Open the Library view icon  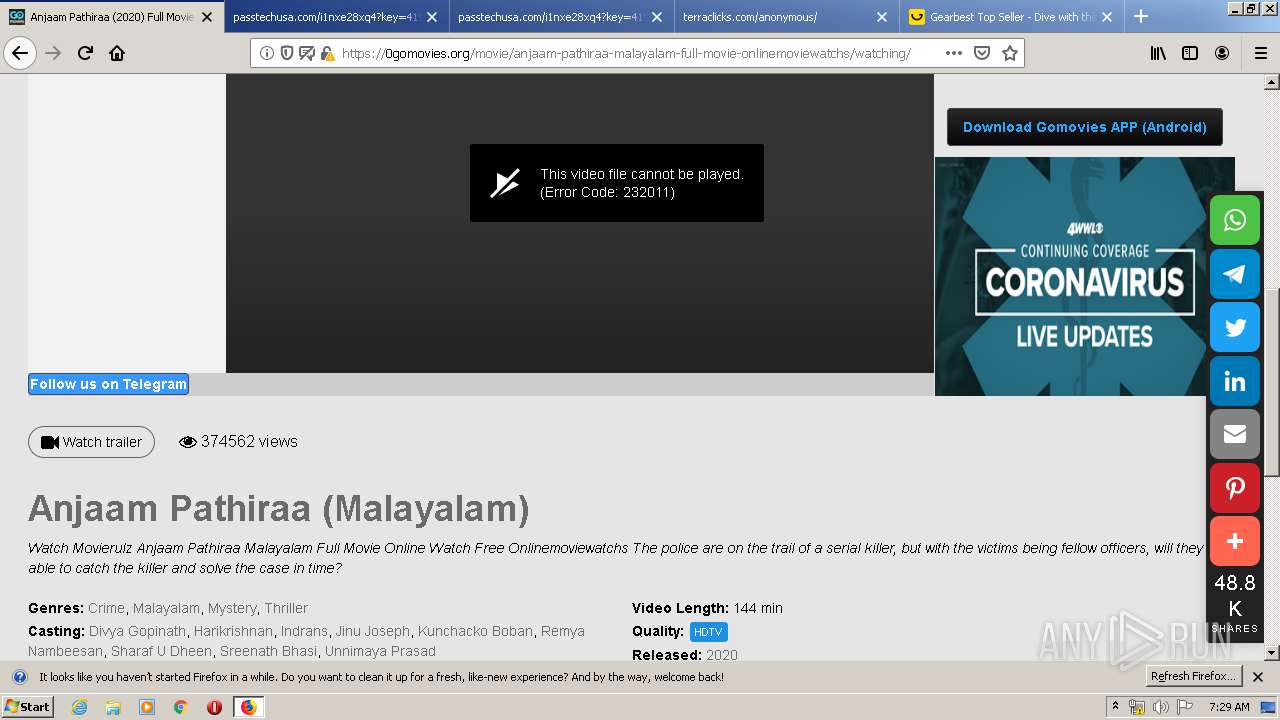click(x=1158, y=53)
